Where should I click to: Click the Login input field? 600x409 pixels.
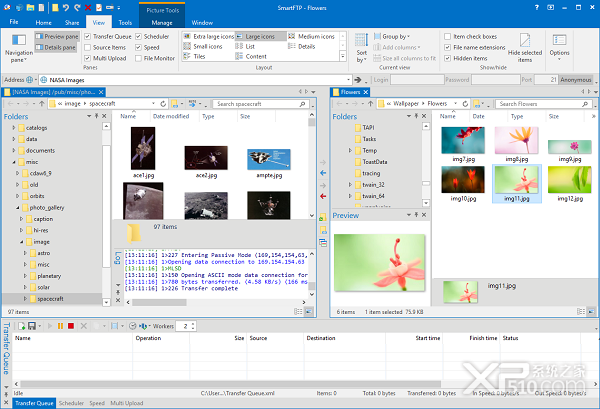(x=417, y=80)
